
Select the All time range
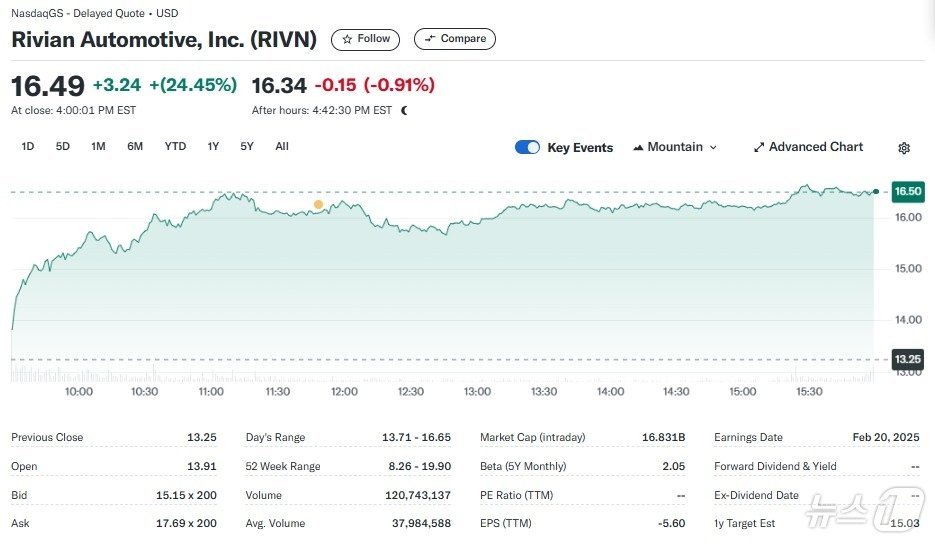(282, 146)
